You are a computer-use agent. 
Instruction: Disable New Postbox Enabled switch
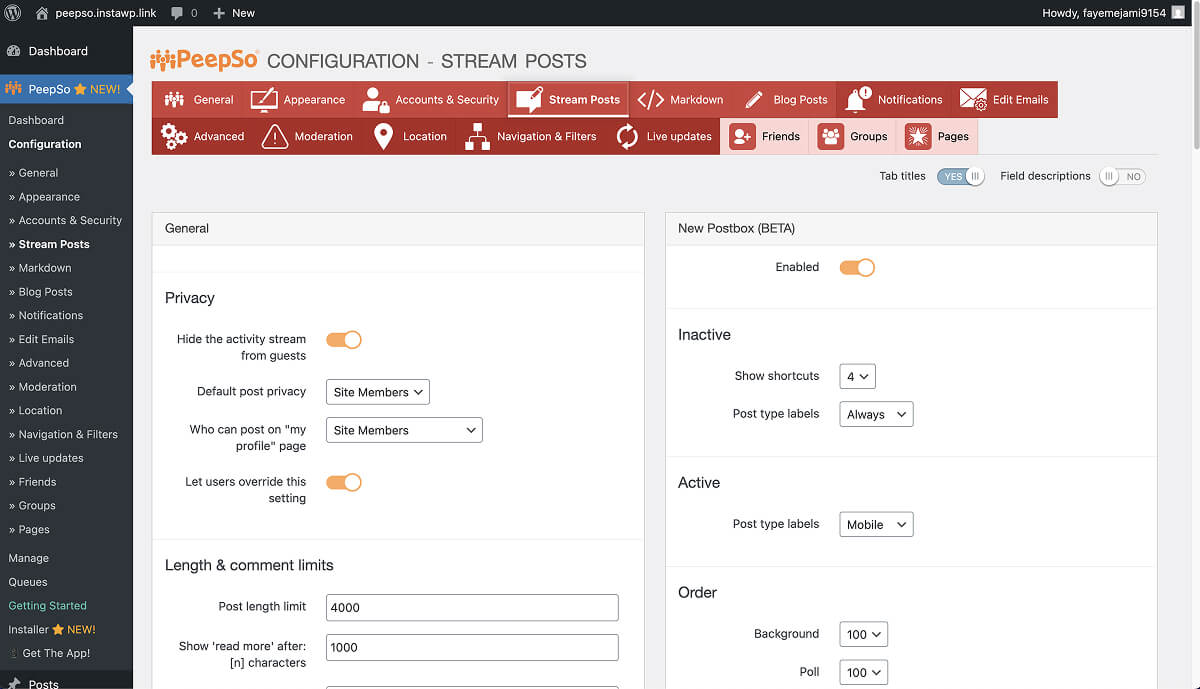point(857,267)
